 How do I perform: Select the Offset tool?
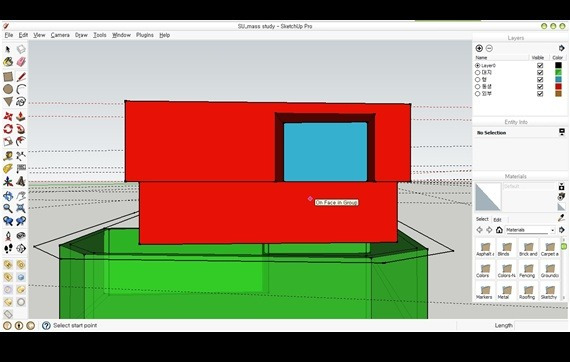[21, 141]
